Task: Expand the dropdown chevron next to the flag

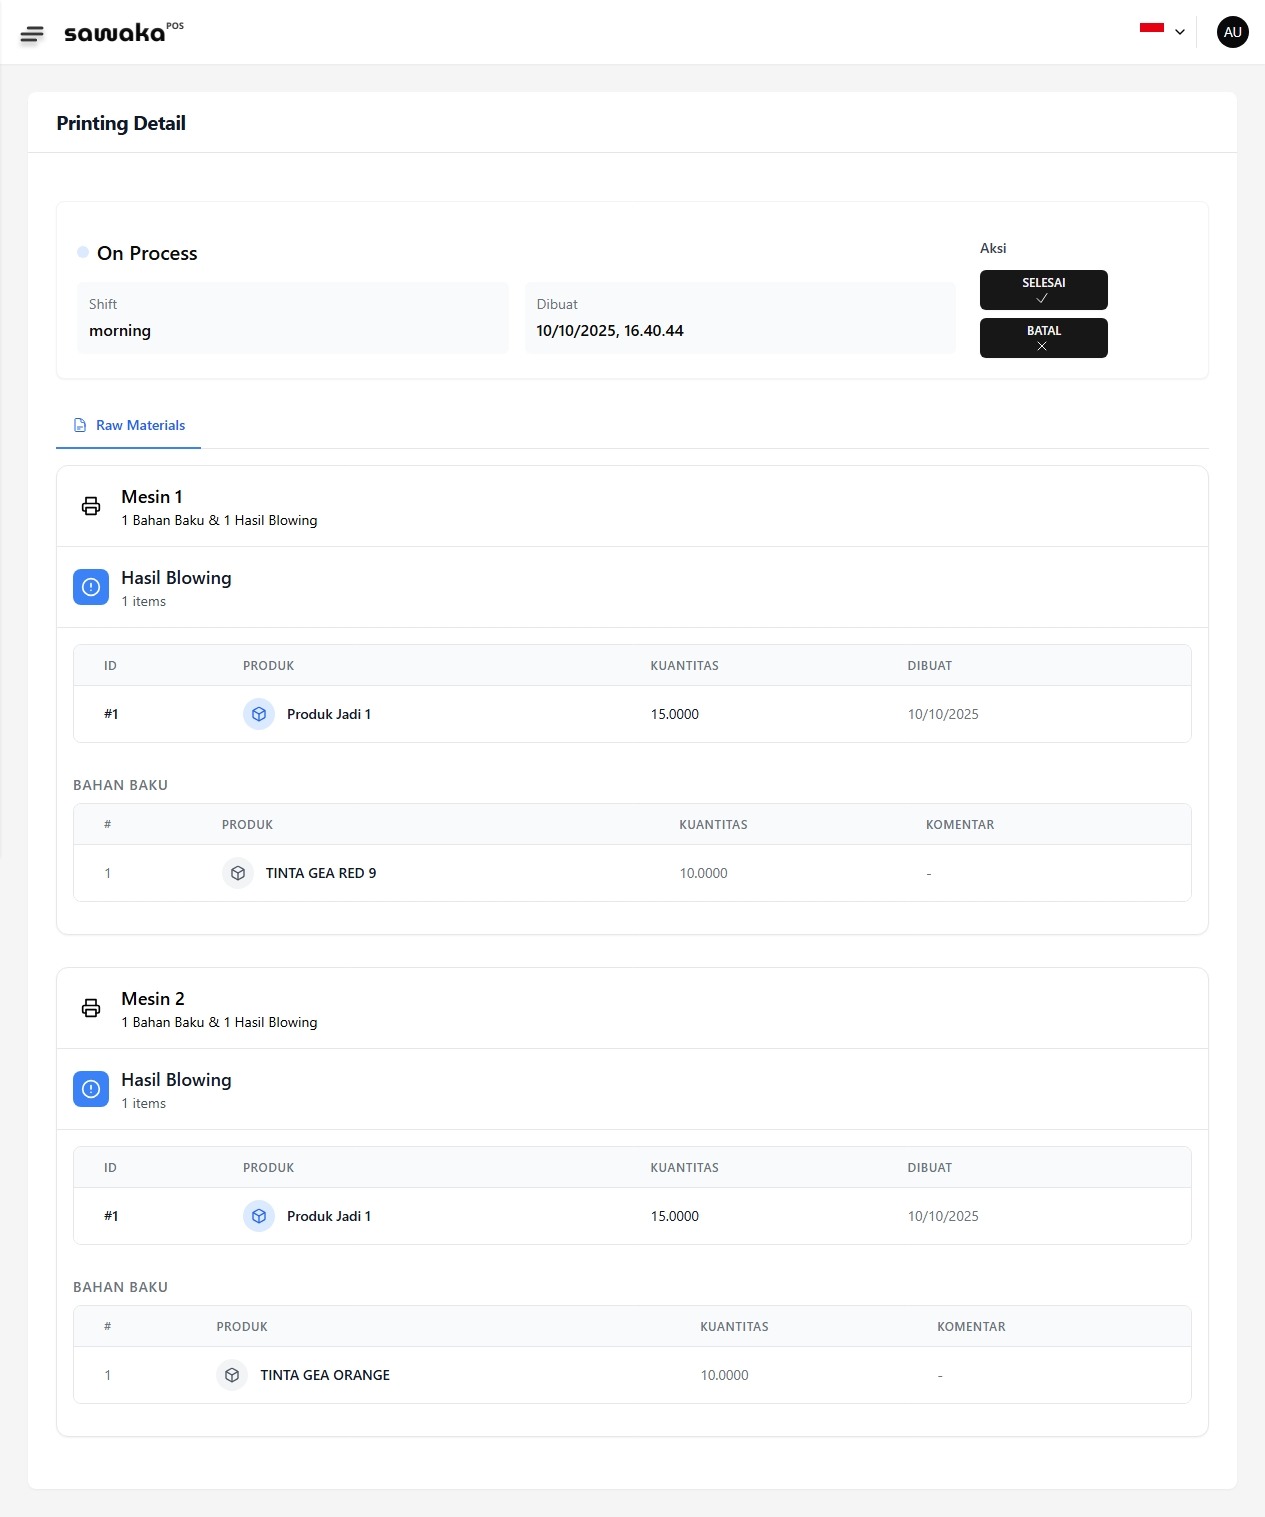Action: 1180,31
